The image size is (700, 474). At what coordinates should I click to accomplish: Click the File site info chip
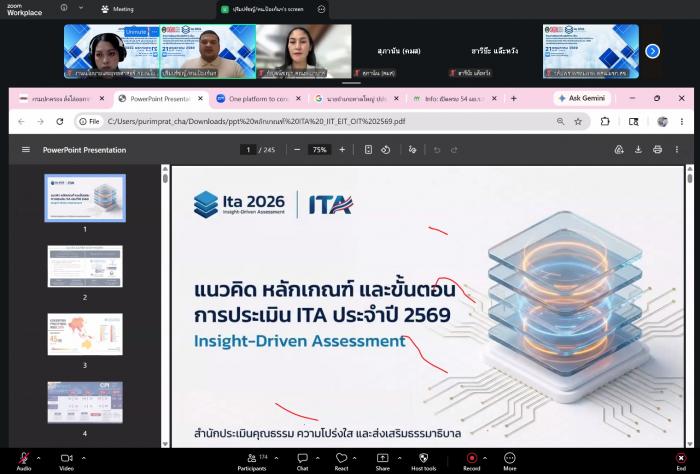click(x=89, y=121)
